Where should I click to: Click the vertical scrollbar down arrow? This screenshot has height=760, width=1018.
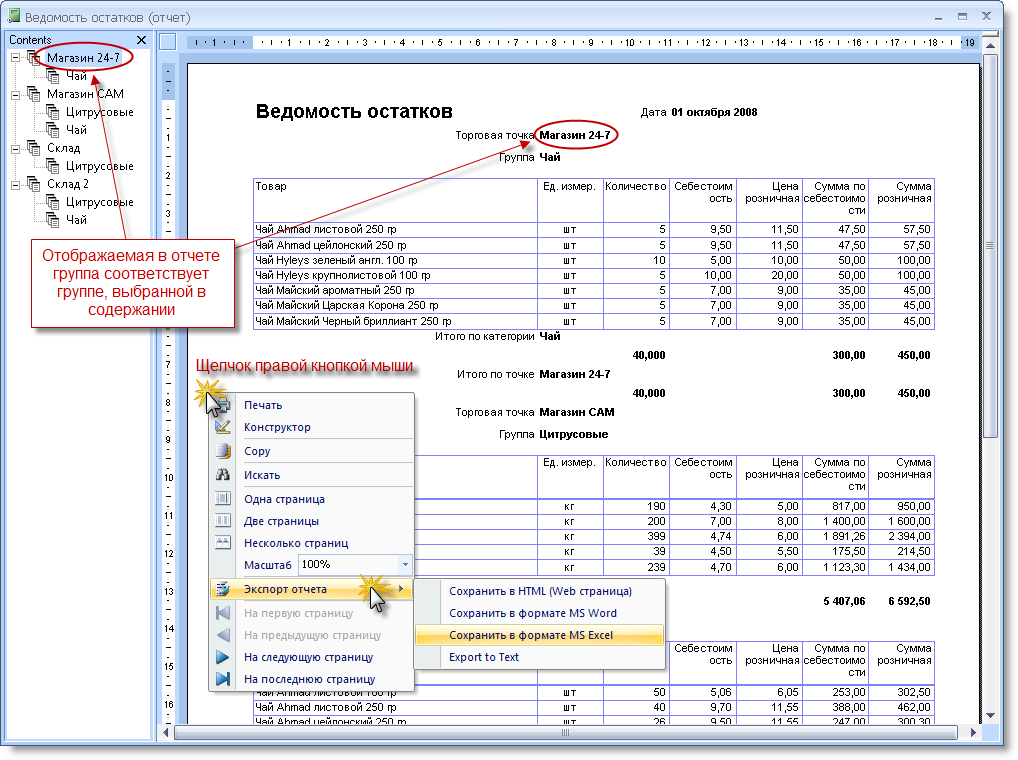990,715
